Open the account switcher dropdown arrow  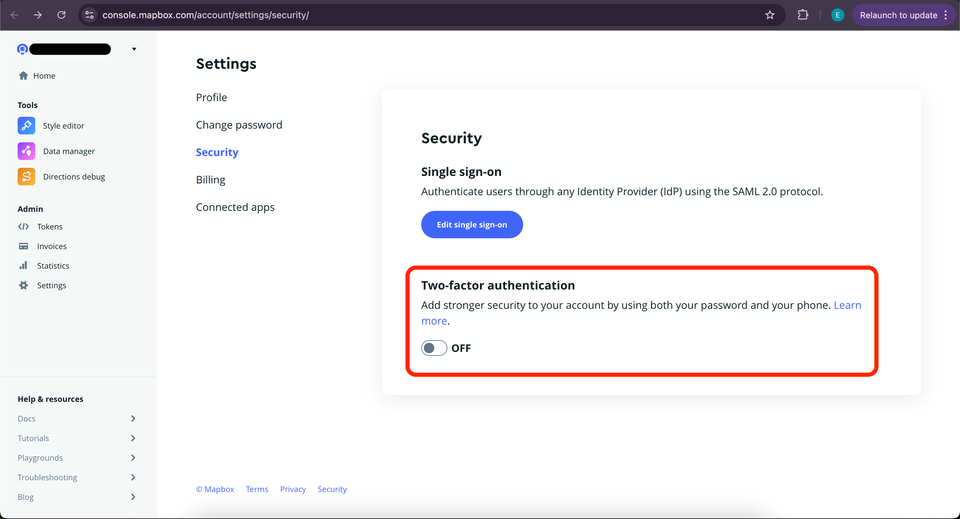[x=134, y=49]
